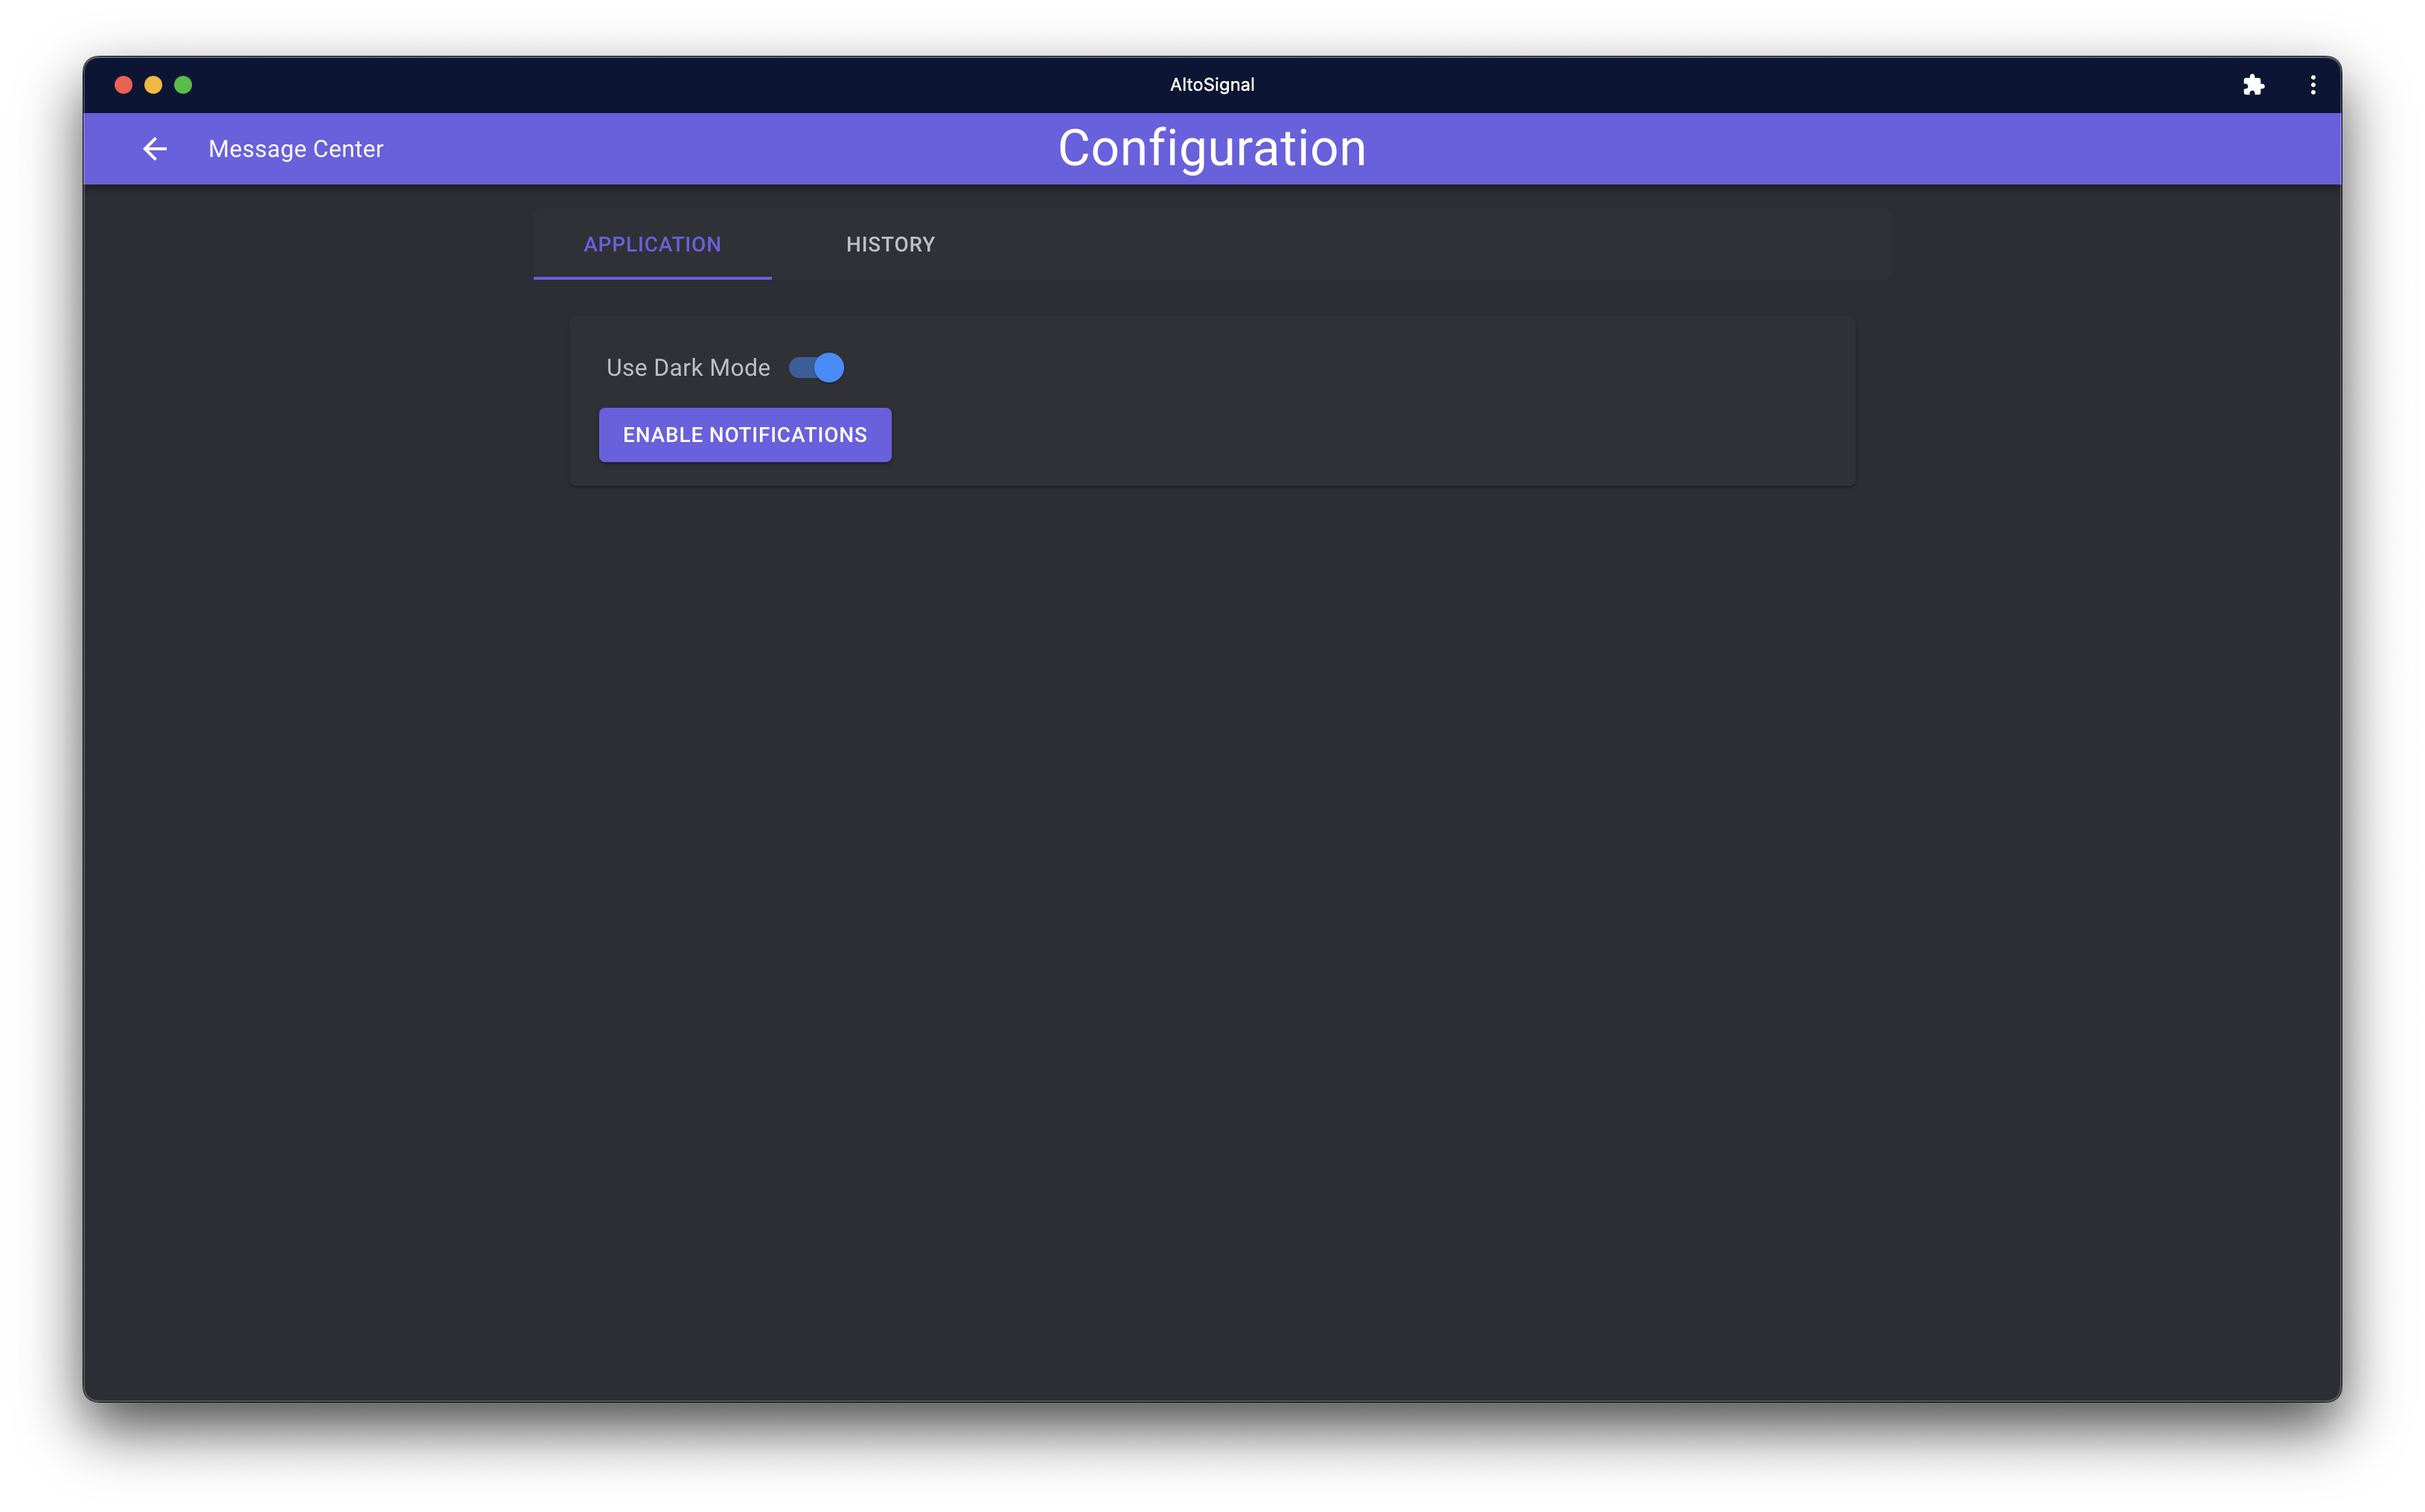Click the underline beneath Application tab
The width and height of the screenshot is (2425, 1512).
coord(652,277)
